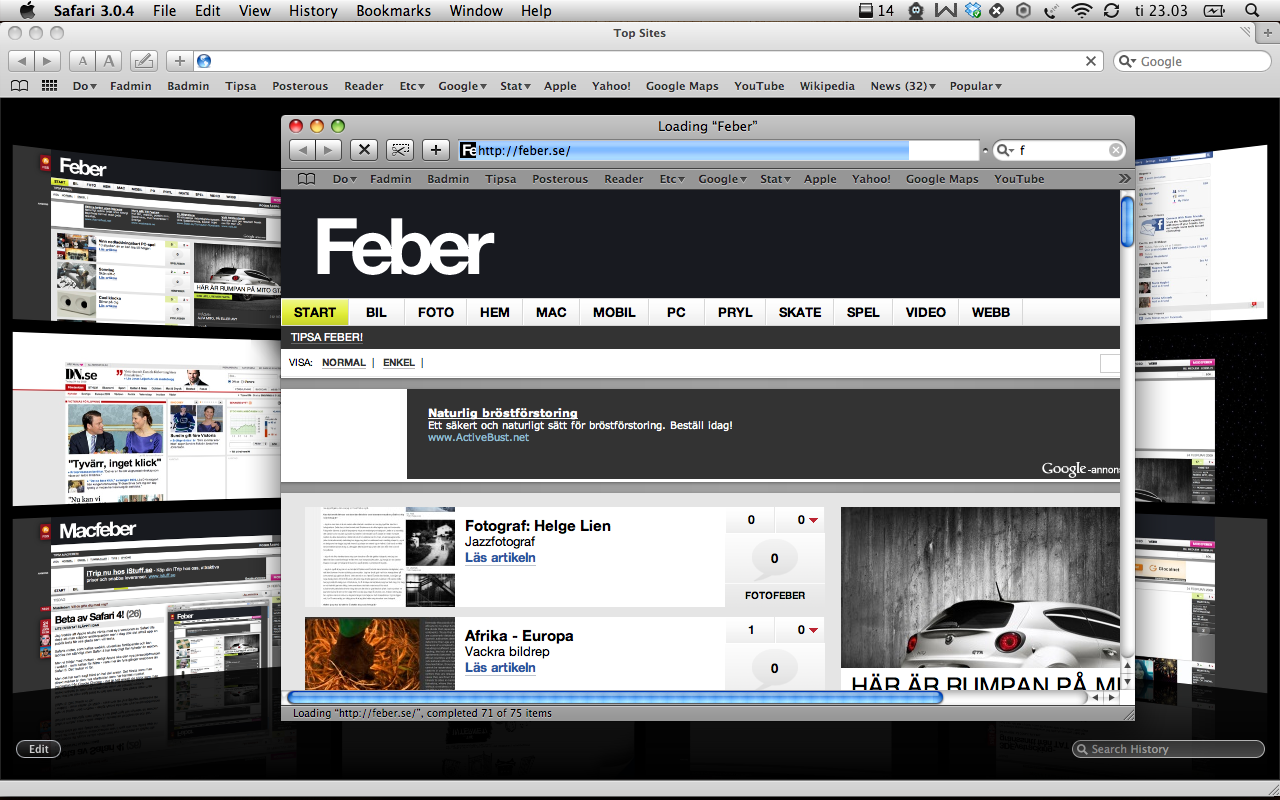This screenshot has height=800, width=1280.
Task: Expand the News (32) bookmarks dropdown
Action: 900,86
